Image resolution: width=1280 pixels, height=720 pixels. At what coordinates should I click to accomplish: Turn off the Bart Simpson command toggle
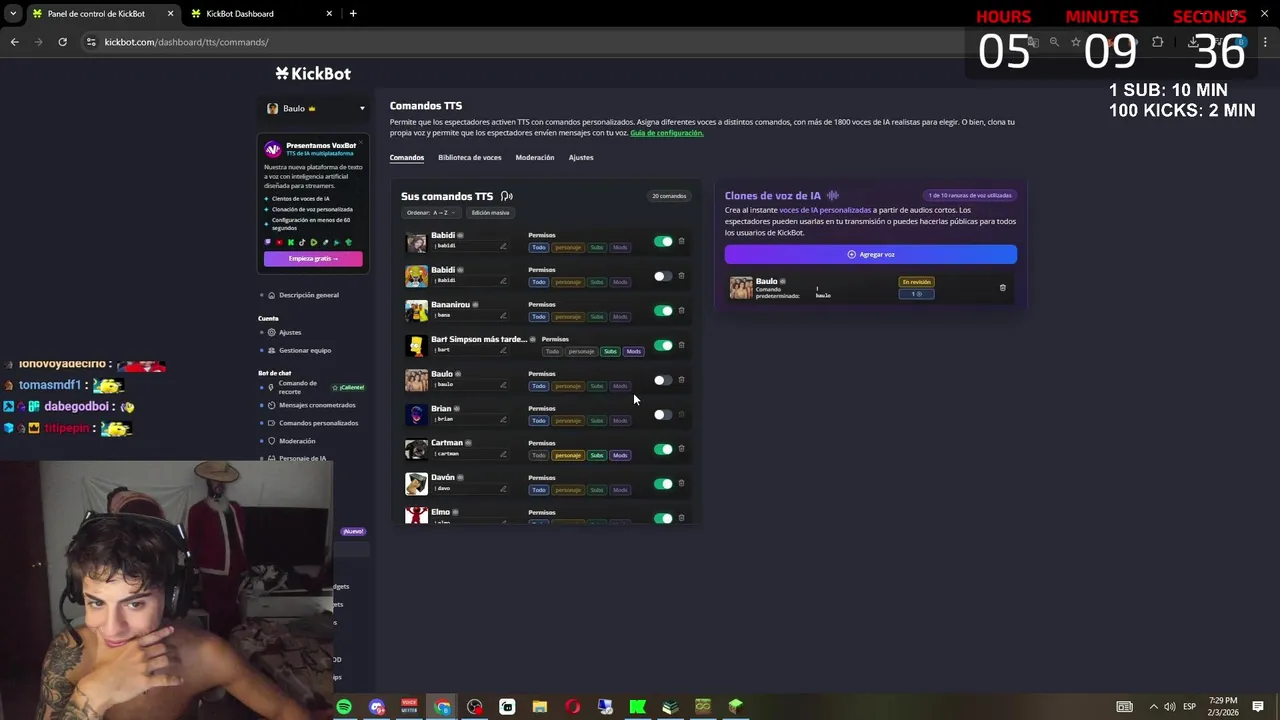663,345
